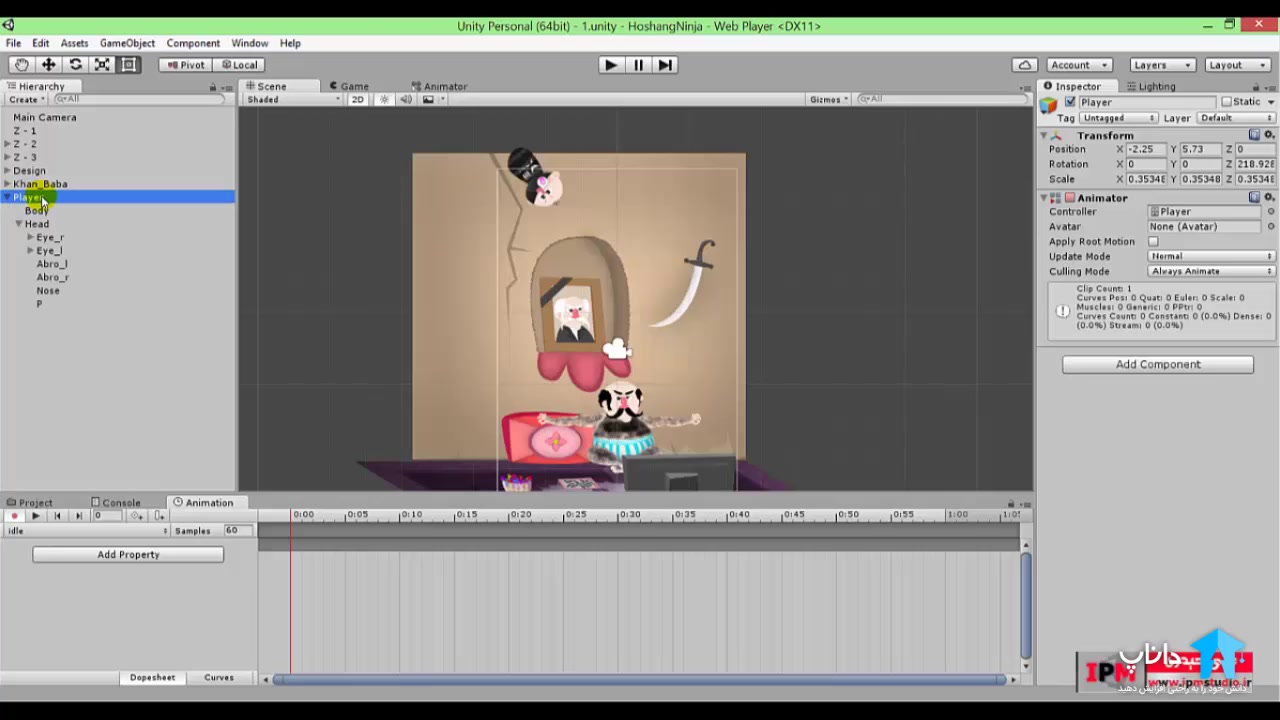Image resolution: width=1280 pixels, height=720 pixels.
Task: Click the Add Property button
Action: click(128, 554)
